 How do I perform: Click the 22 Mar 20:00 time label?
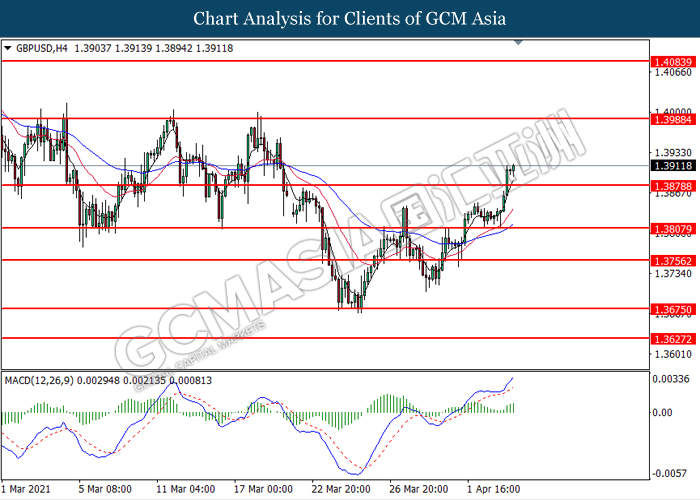(x=341, y=489)
